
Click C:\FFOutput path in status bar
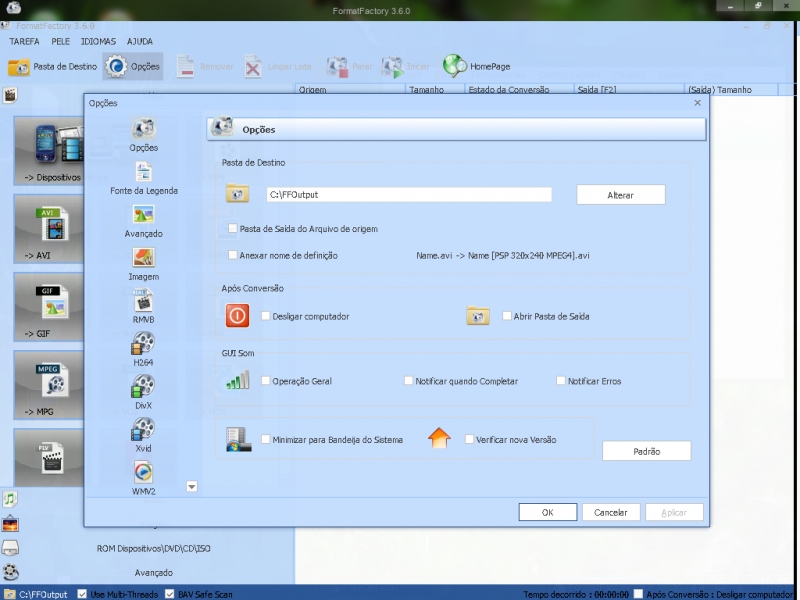(43, 594)
